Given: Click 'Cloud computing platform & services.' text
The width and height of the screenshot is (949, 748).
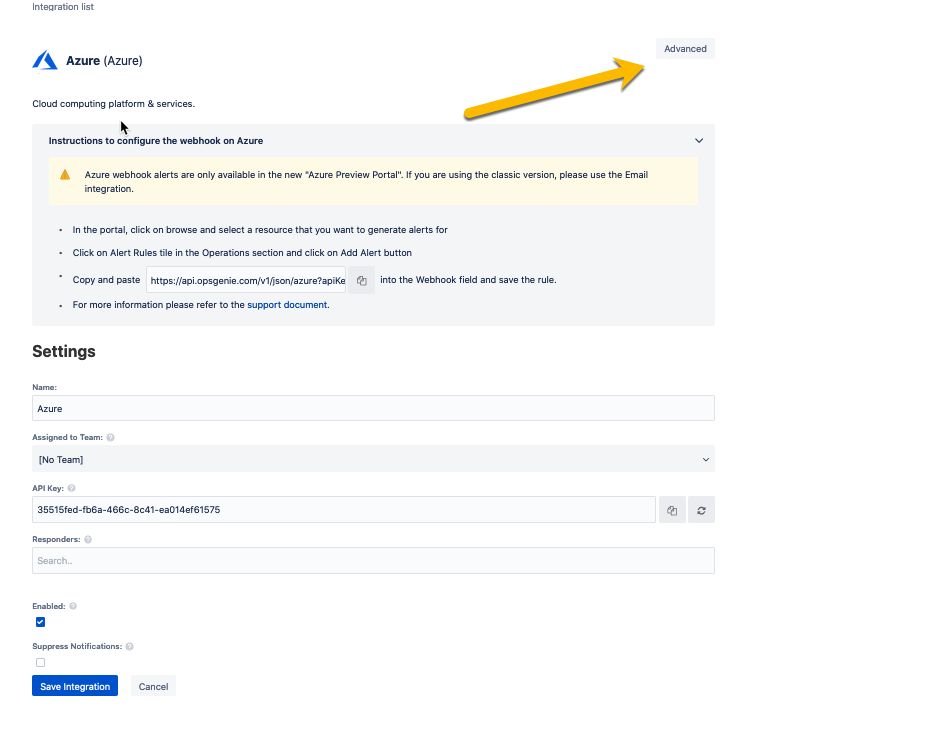Looking at the screenshot, I should pos(113,104).
